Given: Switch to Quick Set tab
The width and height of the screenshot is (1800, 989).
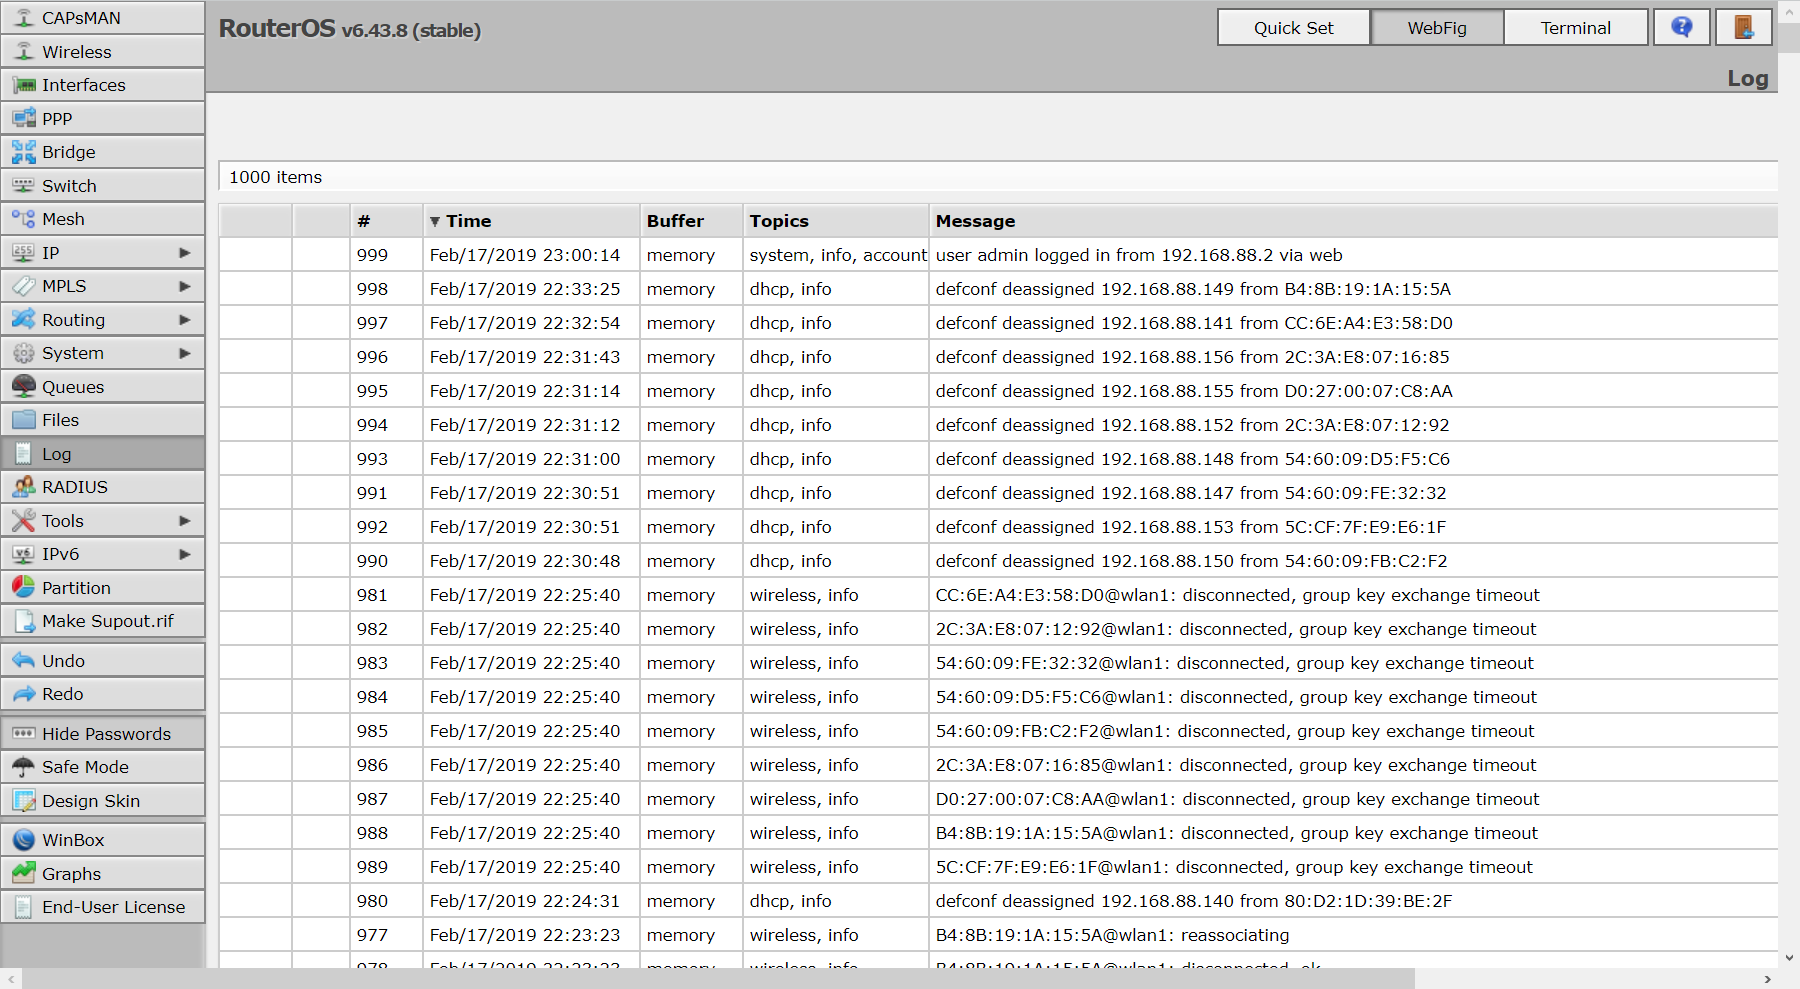Looking at the screenshot, I should coord(1294,28).
